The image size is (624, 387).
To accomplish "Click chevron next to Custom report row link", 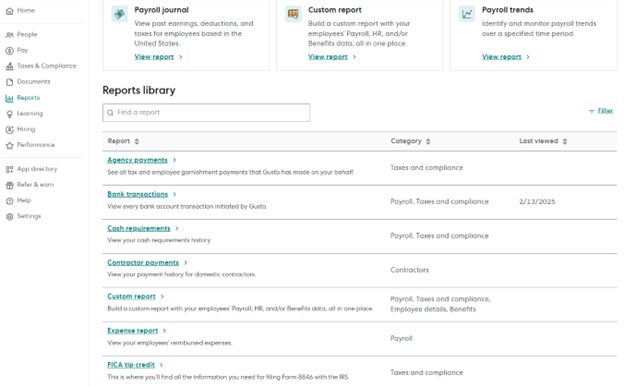I will (x=162, y=297).
